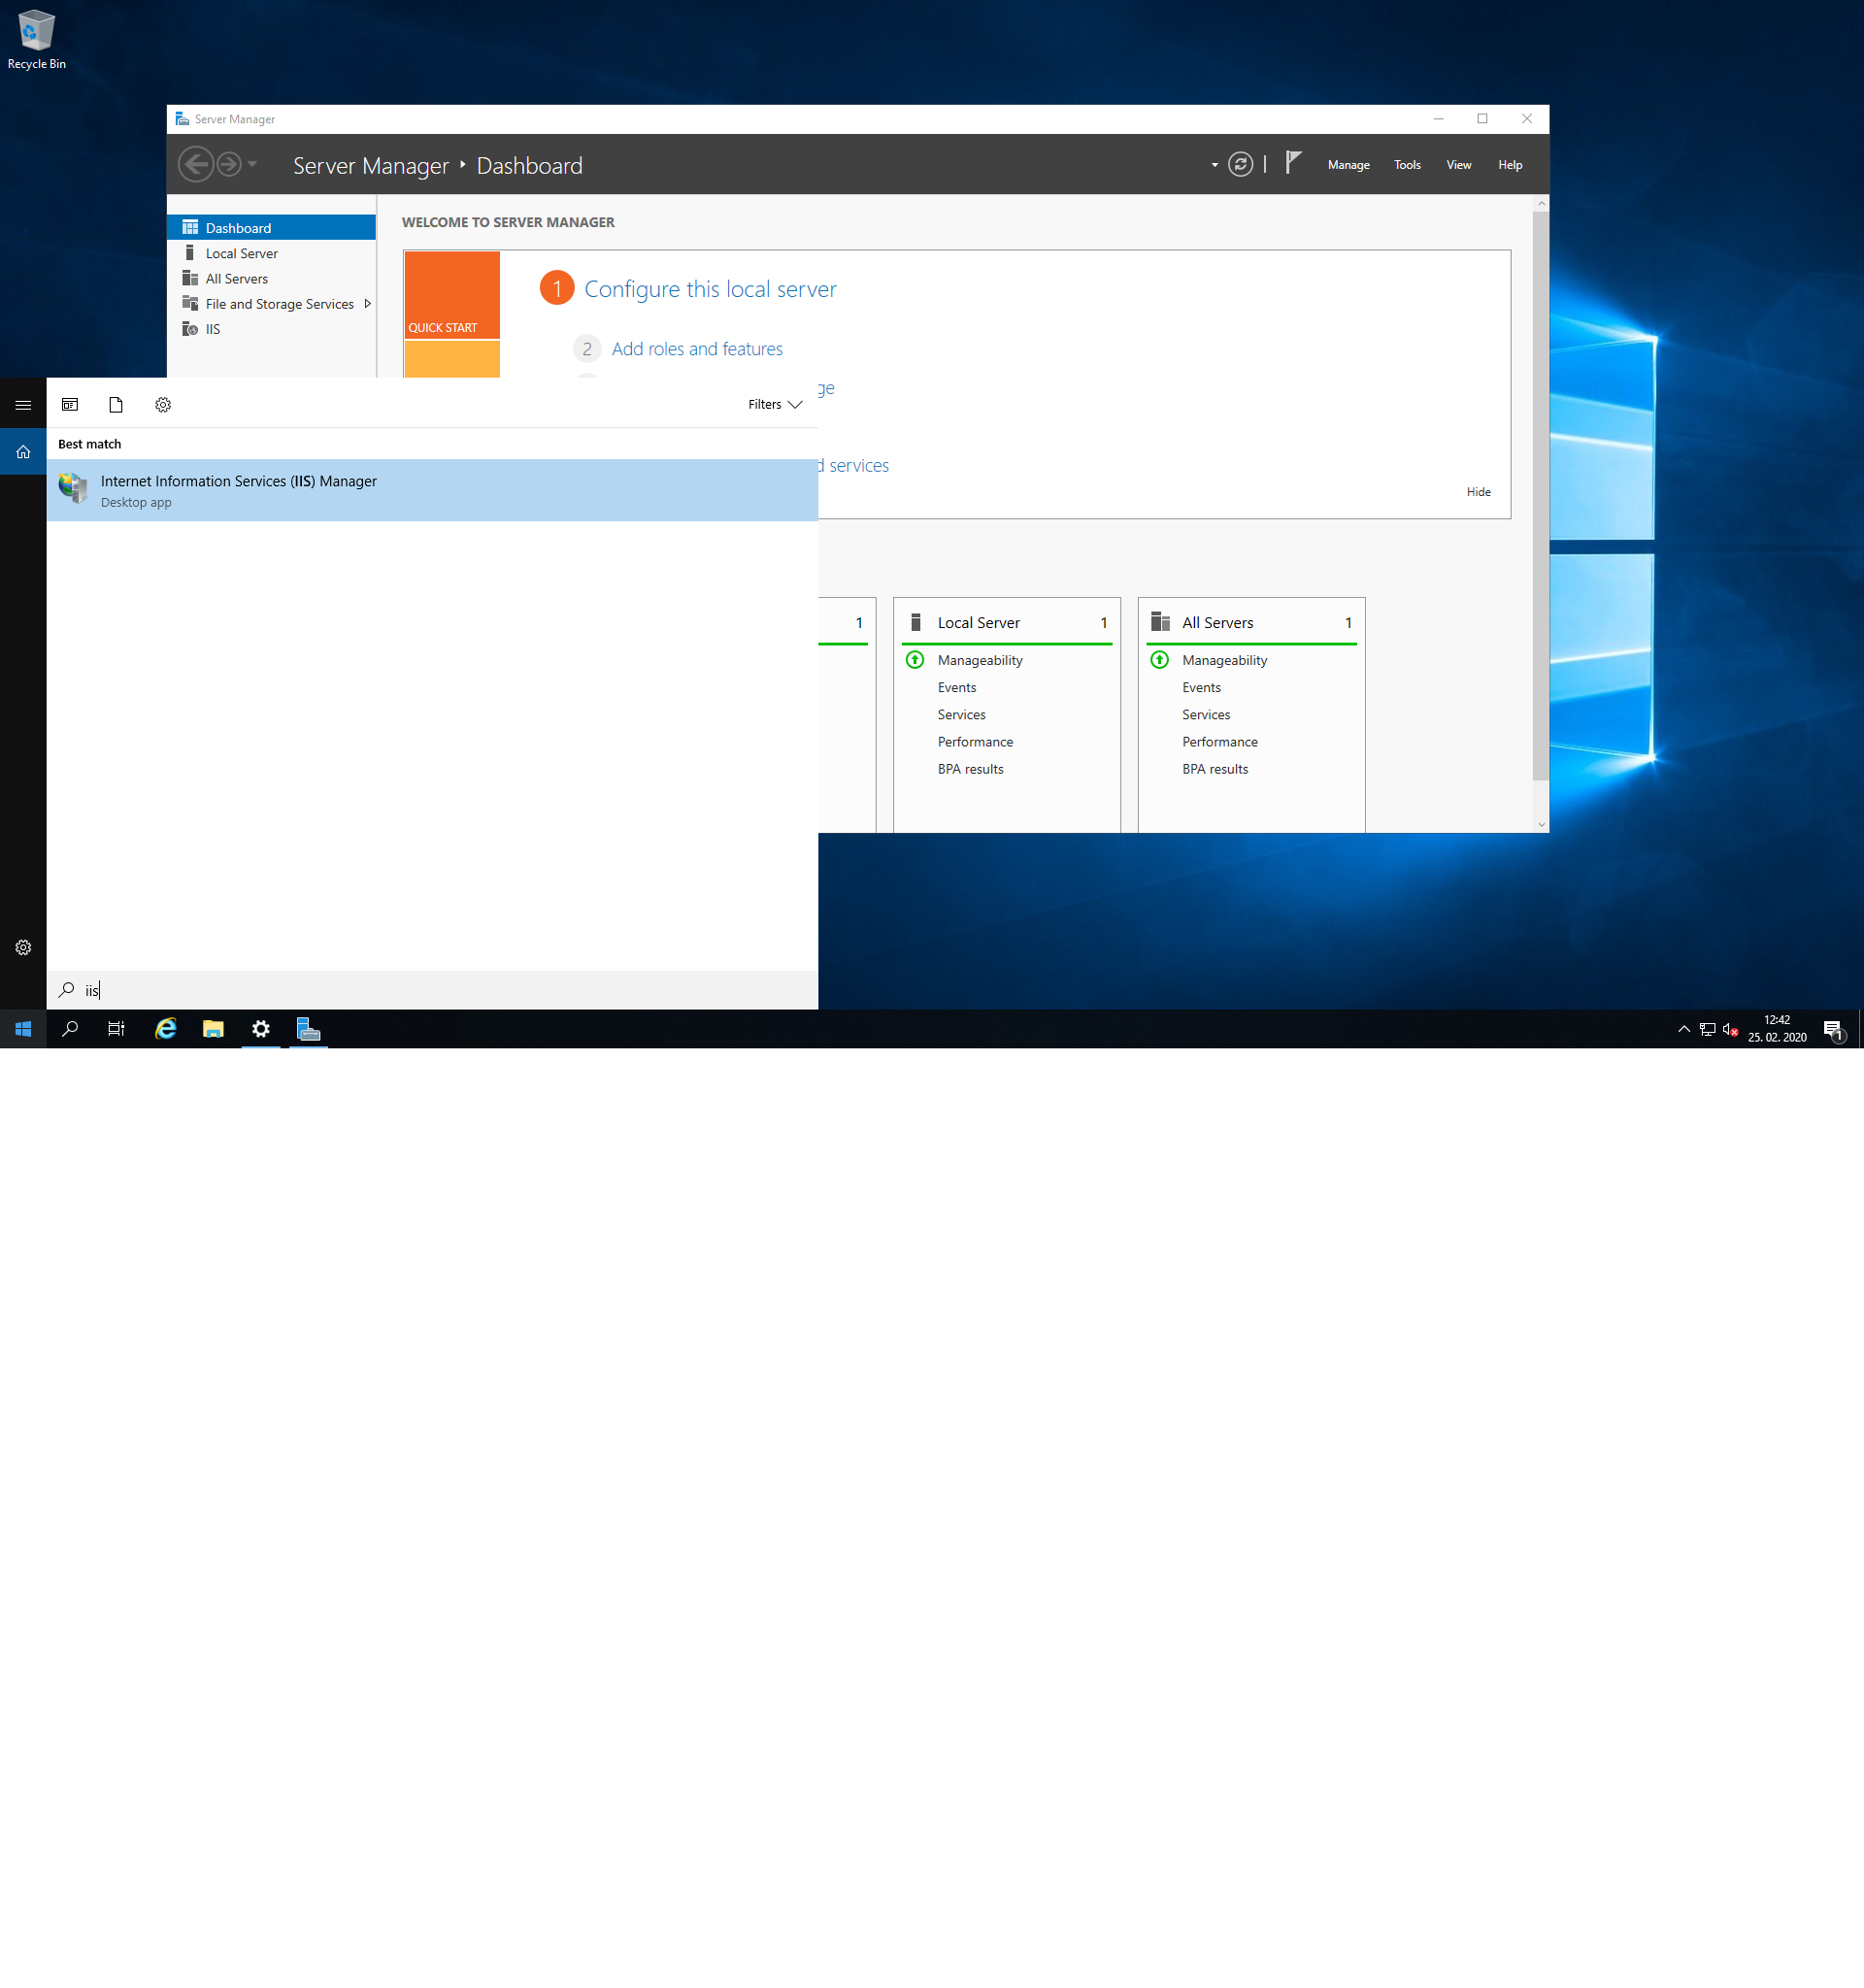The width and height of the screenshot is (1864, 1988).
Task: Expand the search panel hamburger menu
Action: pos(23,405)
